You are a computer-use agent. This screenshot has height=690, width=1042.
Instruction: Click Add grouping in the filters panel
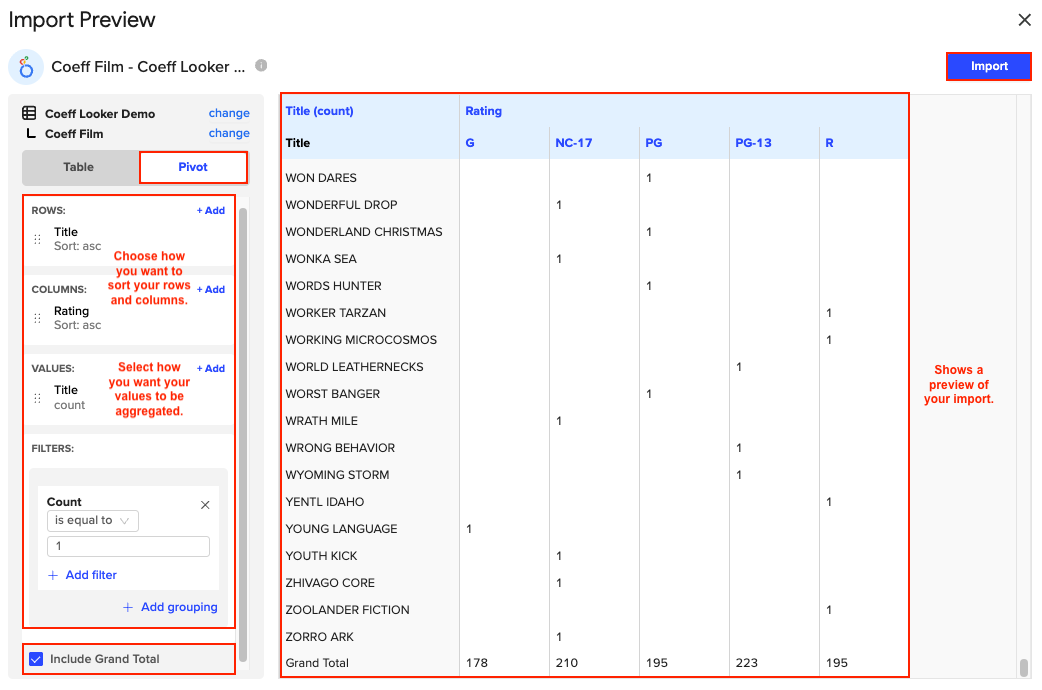(x=171, y=607)
